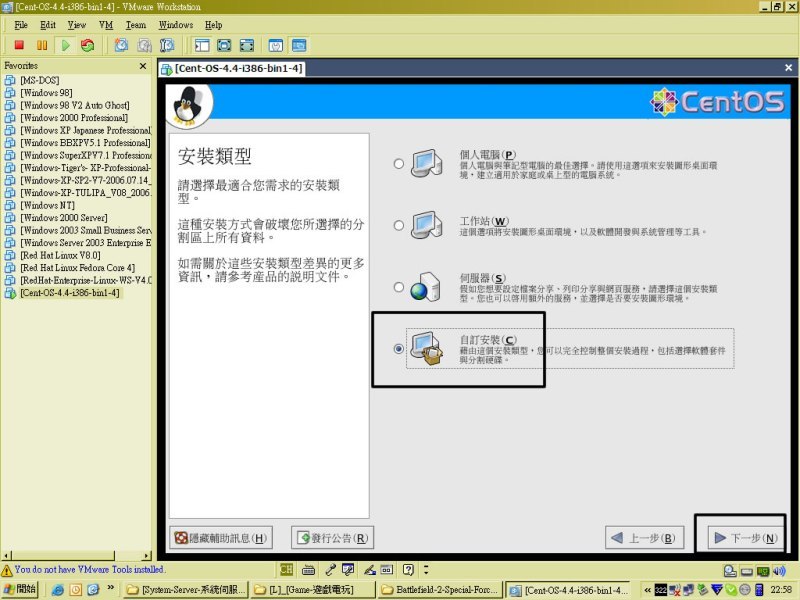Click the red Power Off toolbar icon
Viewport: 800px width, 600px height.
19,45
